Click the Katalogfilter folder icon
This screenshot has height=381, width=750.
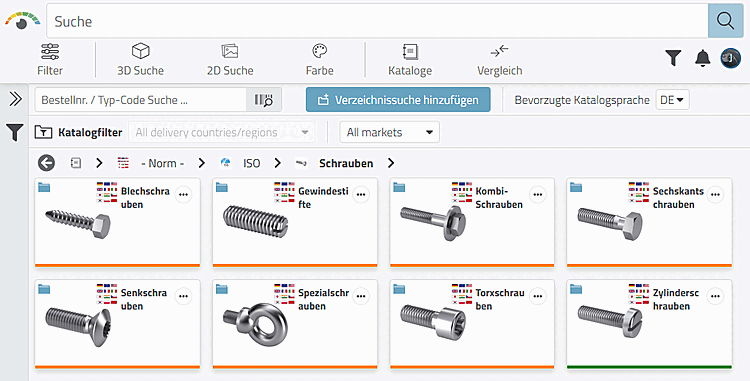44,132
